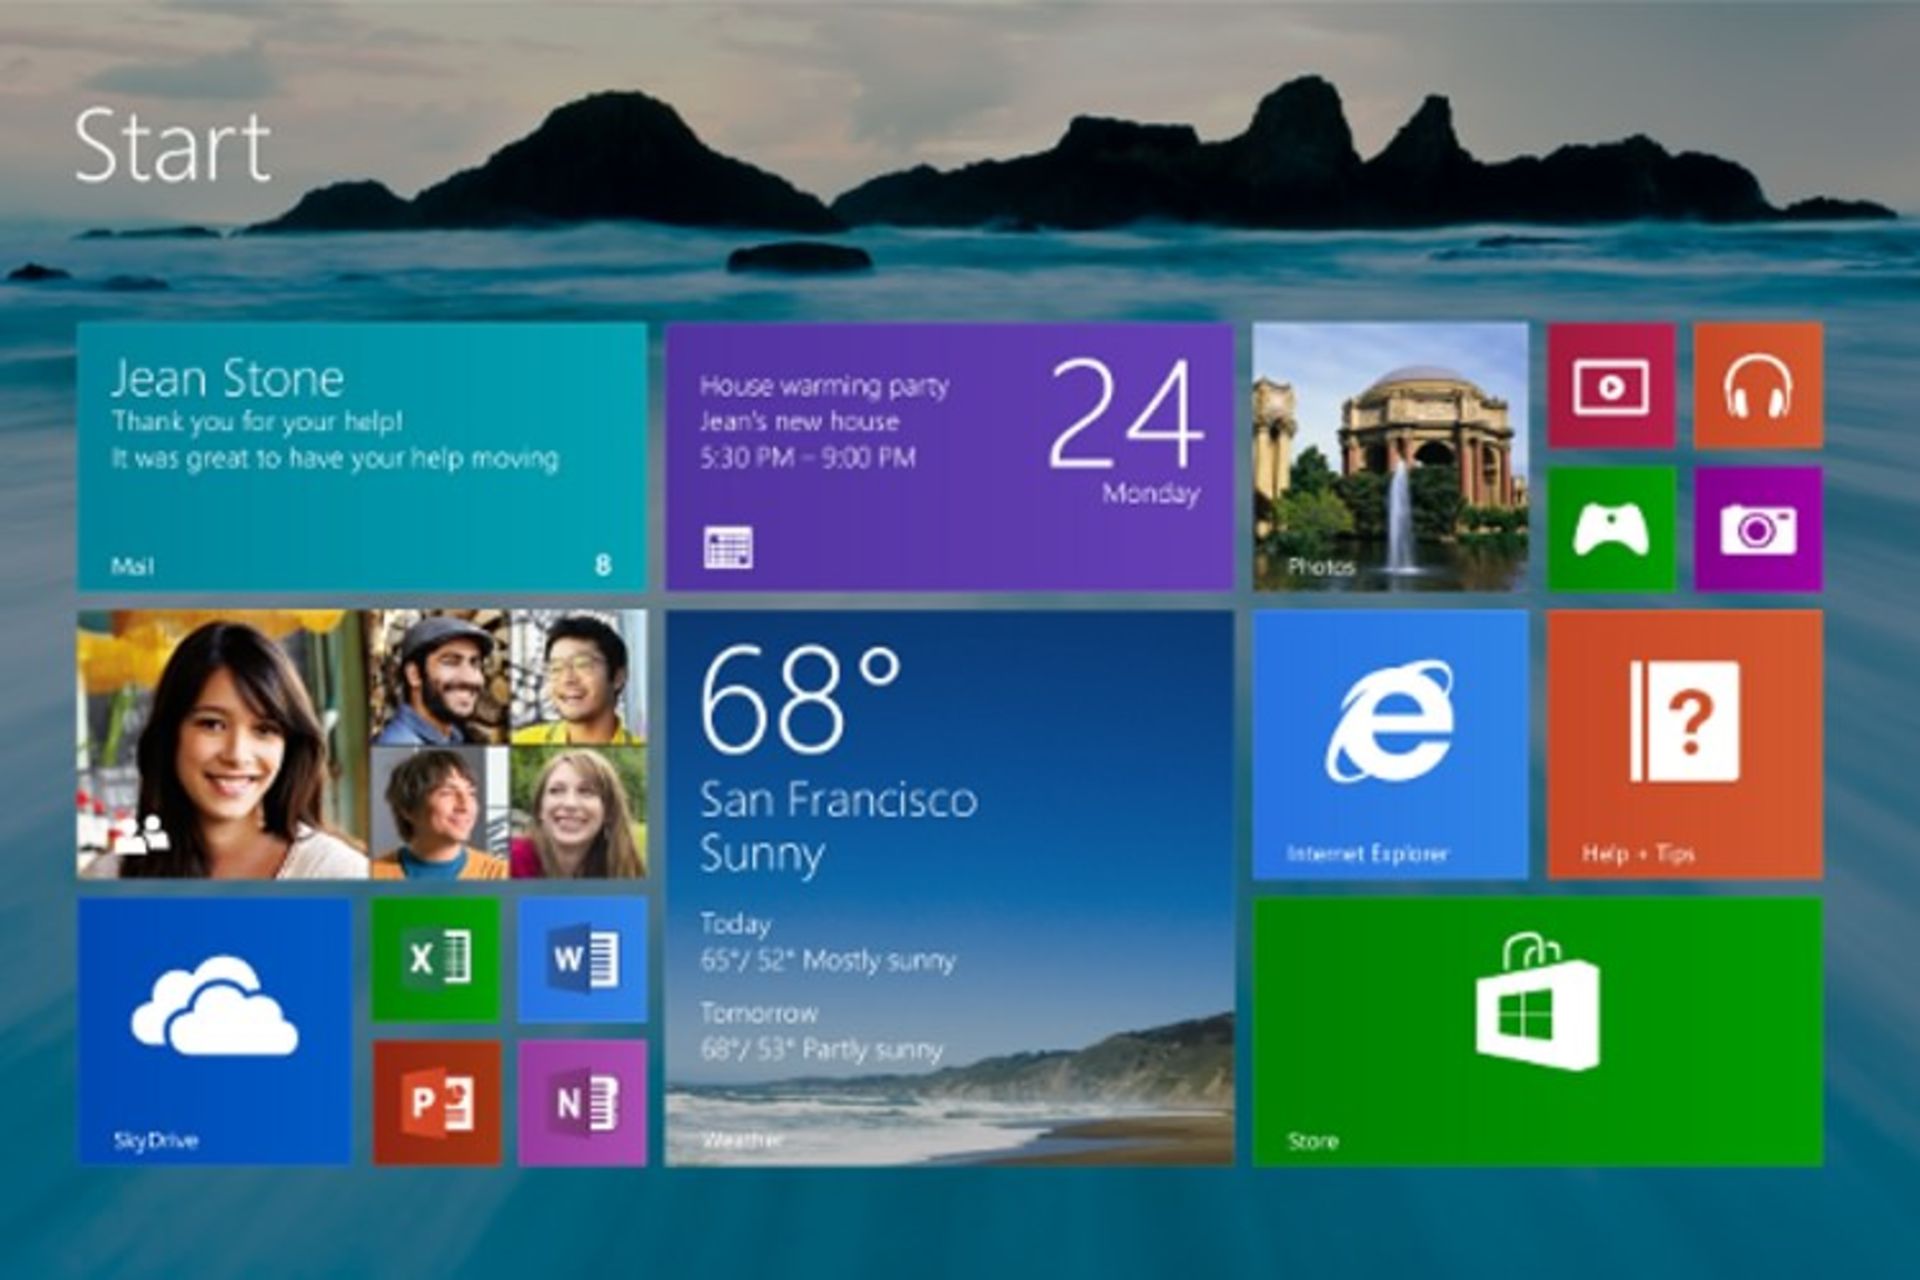Click the "Tomorrow" forecast line
Viewport: 1920px width, 1280px height.
click(821, 1031)
